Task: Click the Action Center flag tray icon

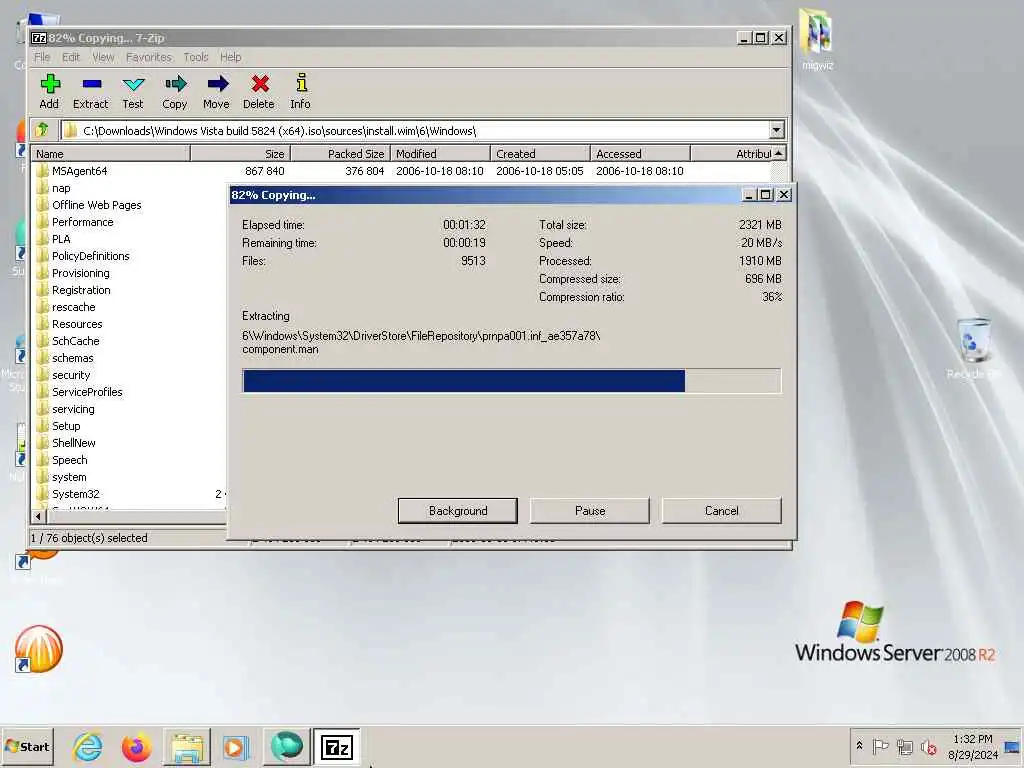Action: point(880,746)
